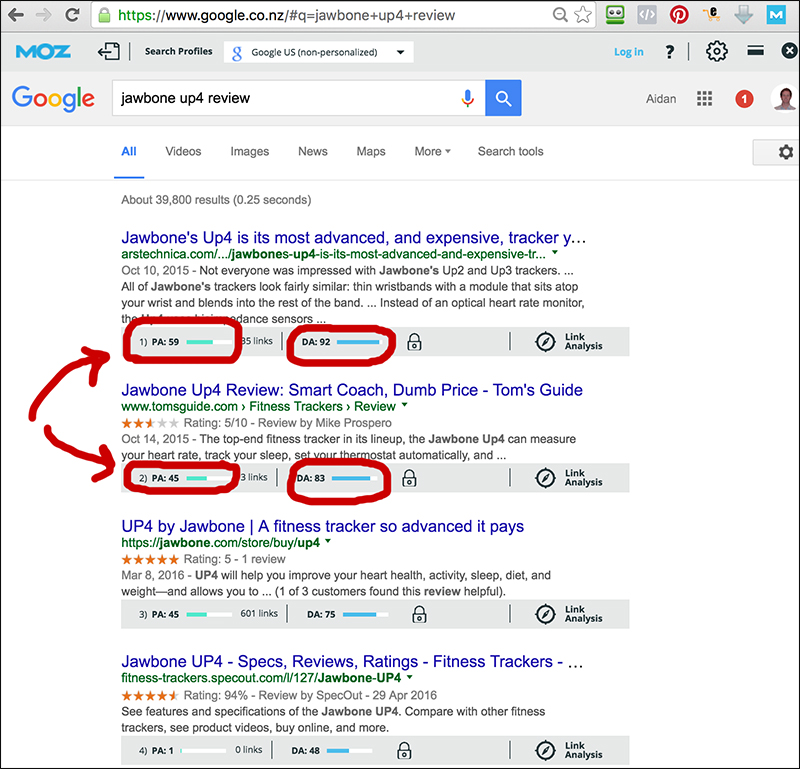Click the Search Profiles label
800x769 pixels.
tap(179, 51)
